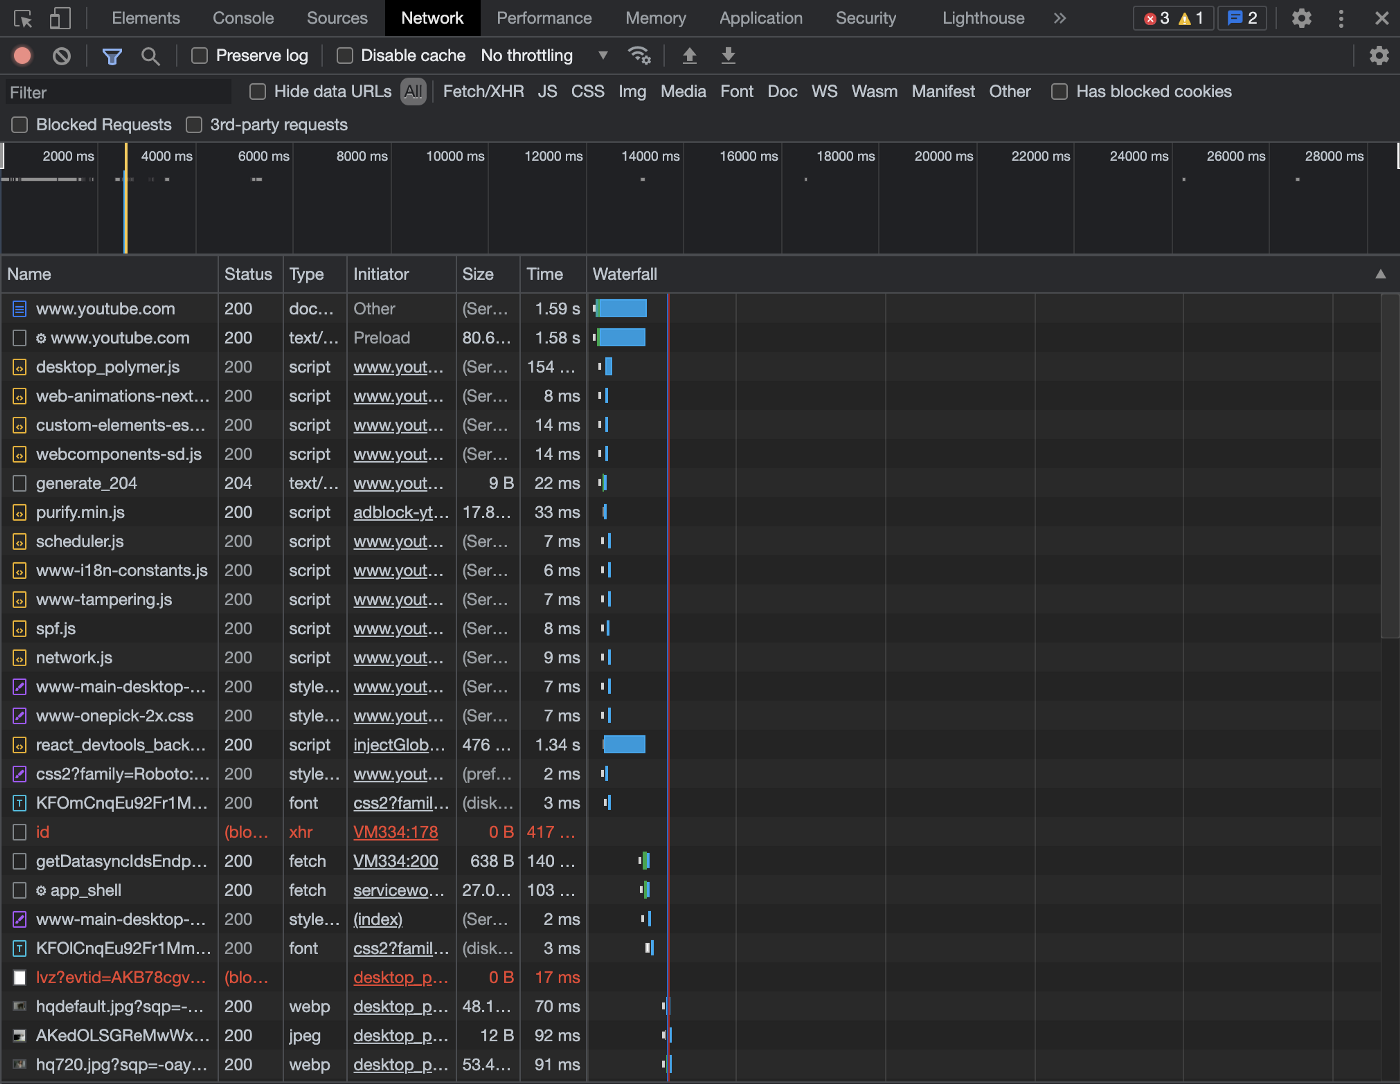Sort by Name column header
Screen dimensions: 1400x1084
coord(109,274)
